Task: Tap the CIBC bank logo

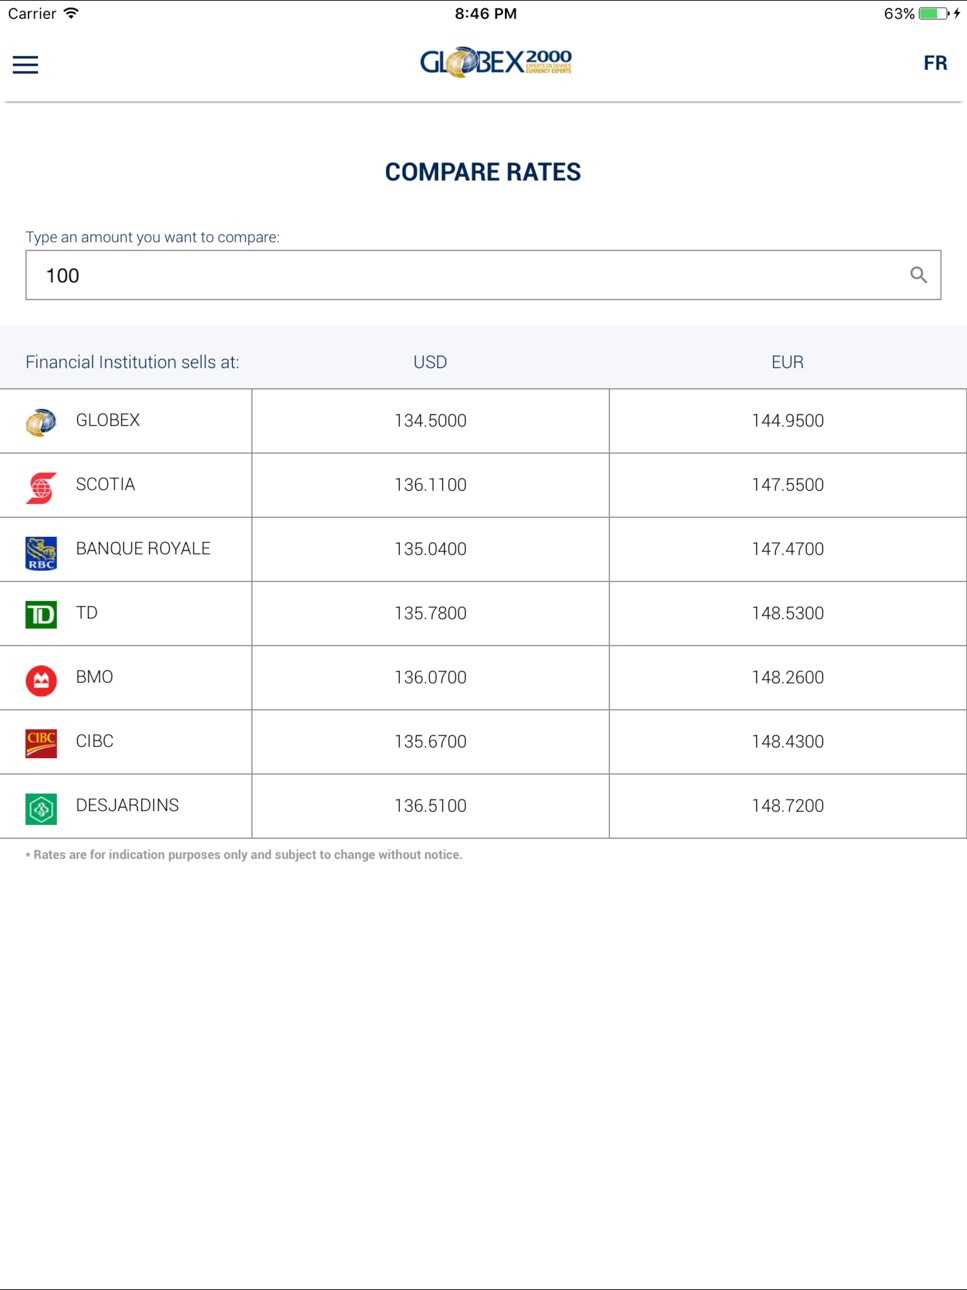Action: pos(41,743)
